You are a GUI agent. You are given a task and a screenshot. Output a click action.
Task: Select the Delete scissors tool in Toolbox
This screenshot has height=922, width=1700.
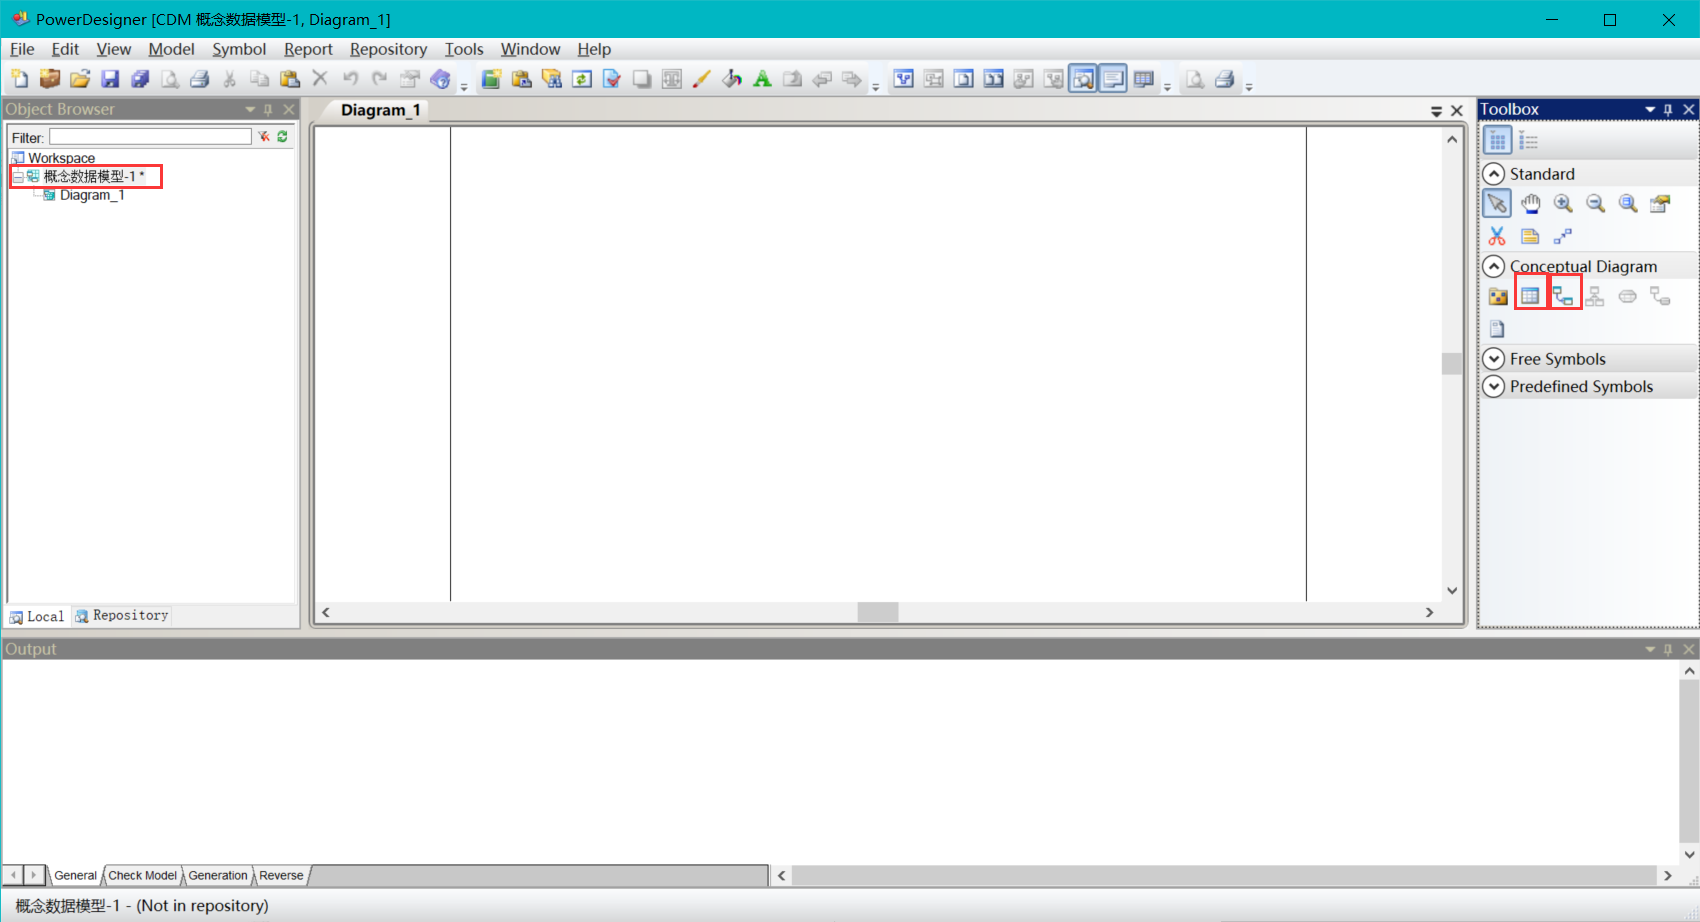[x=1497, y=236]
